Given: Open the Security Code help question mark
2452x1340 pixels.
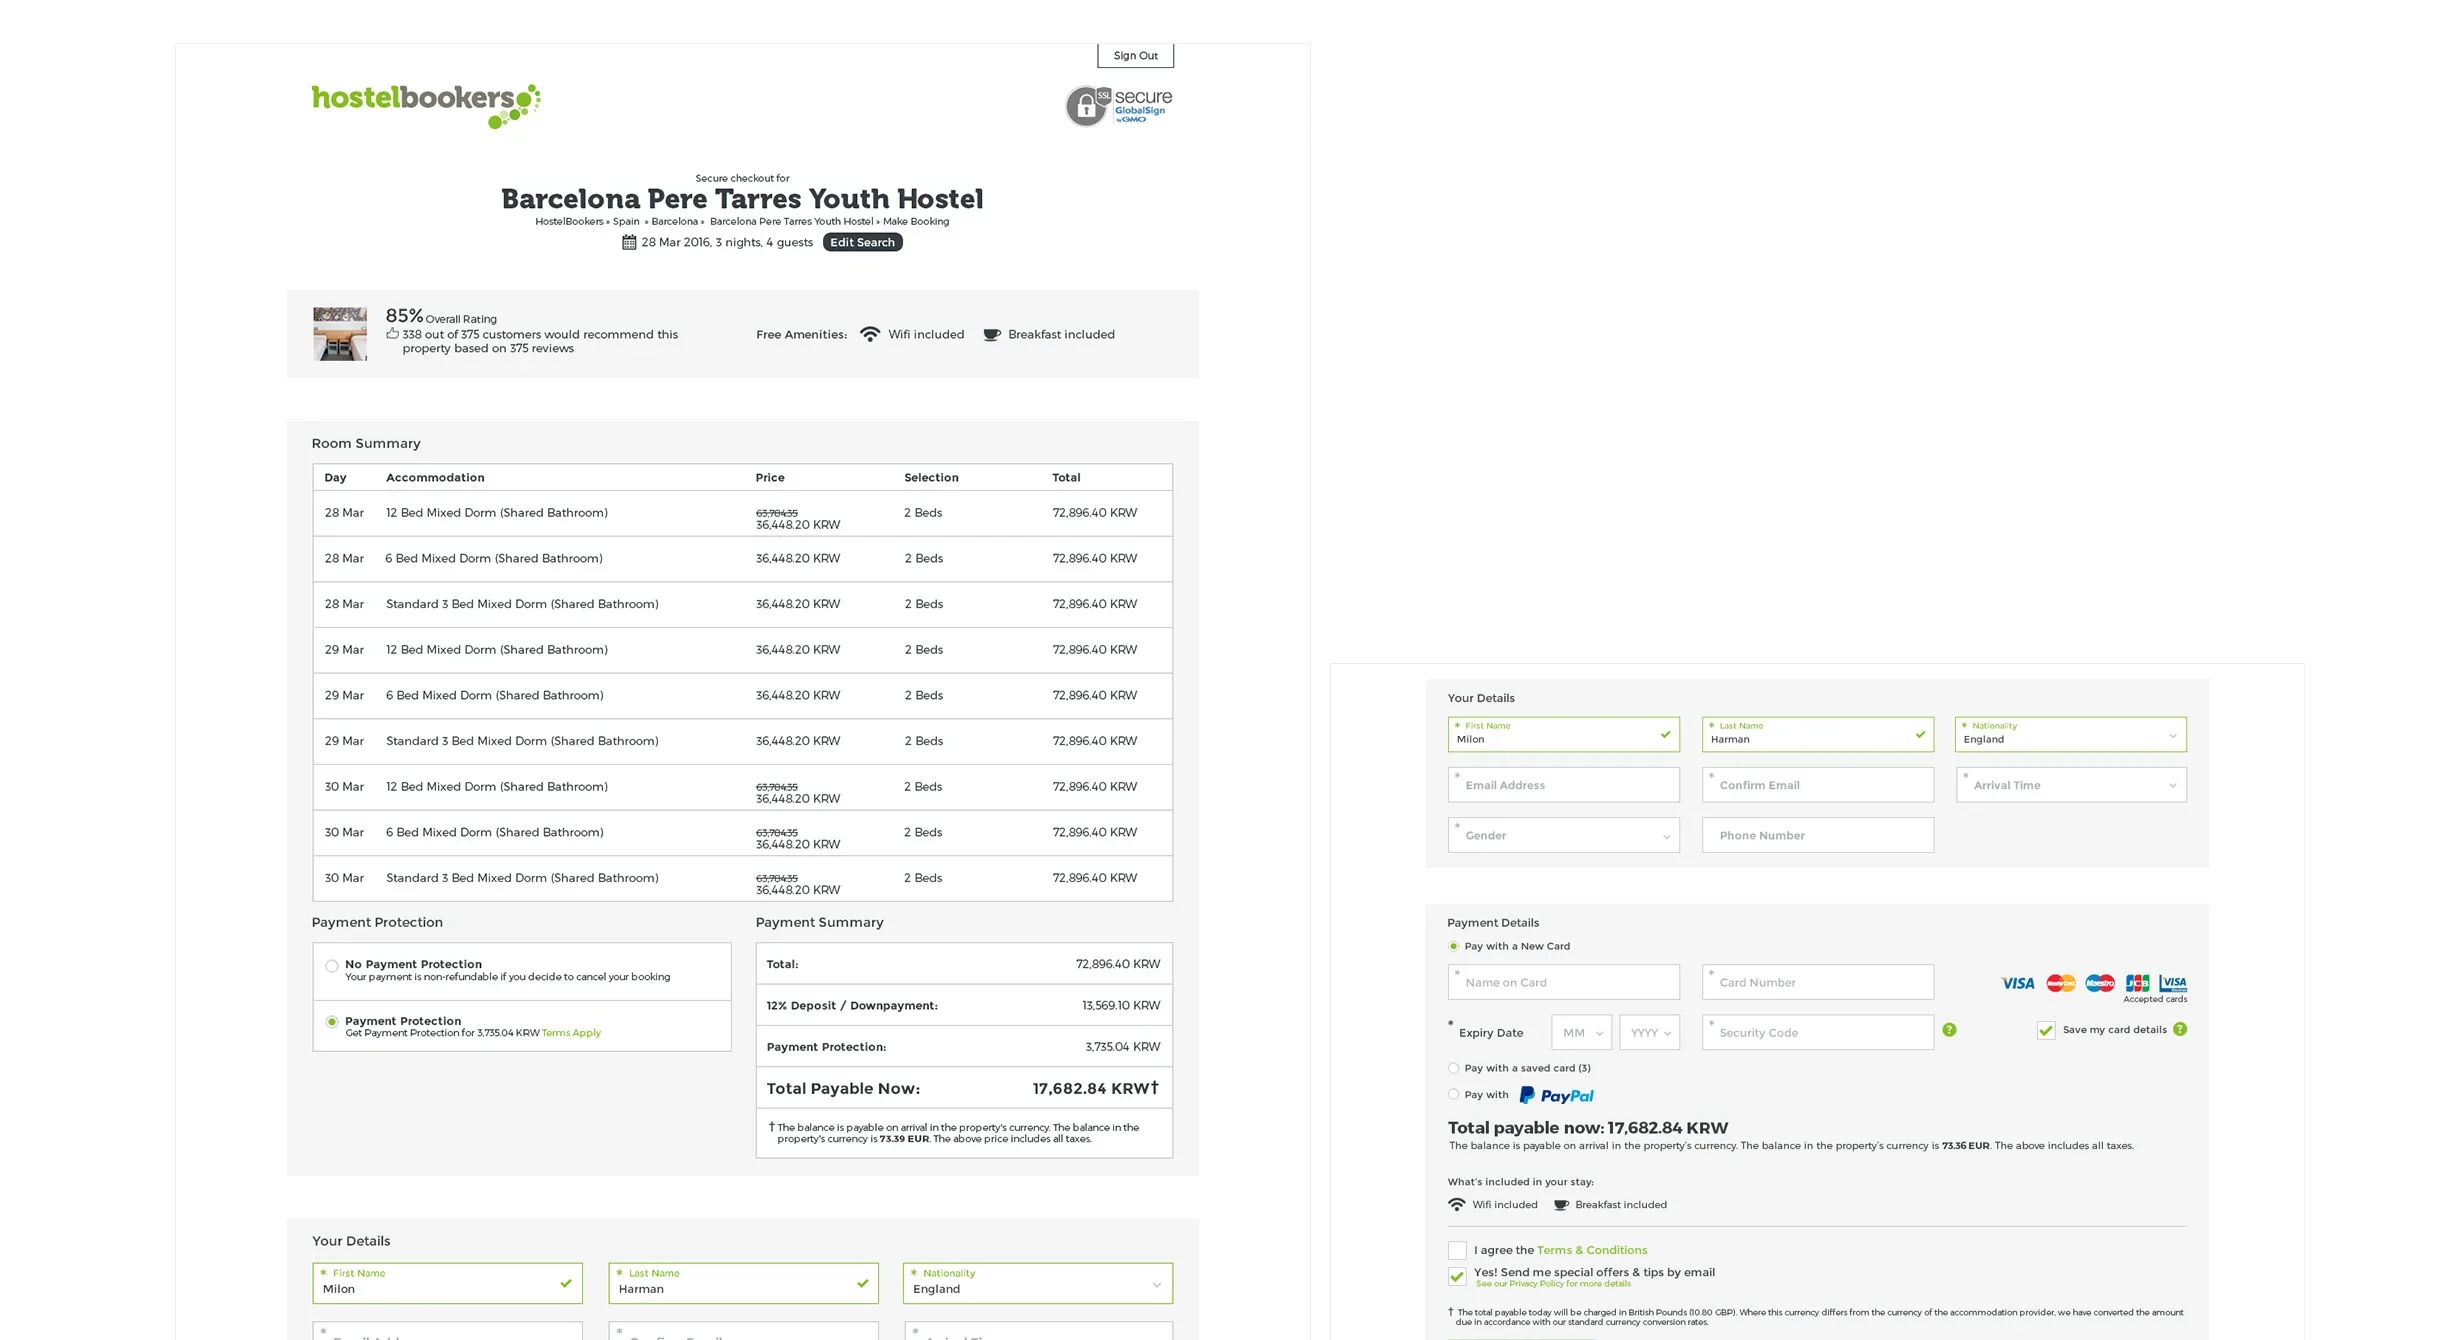Looking at the screenshot, I should [x=1950, y=1029].
